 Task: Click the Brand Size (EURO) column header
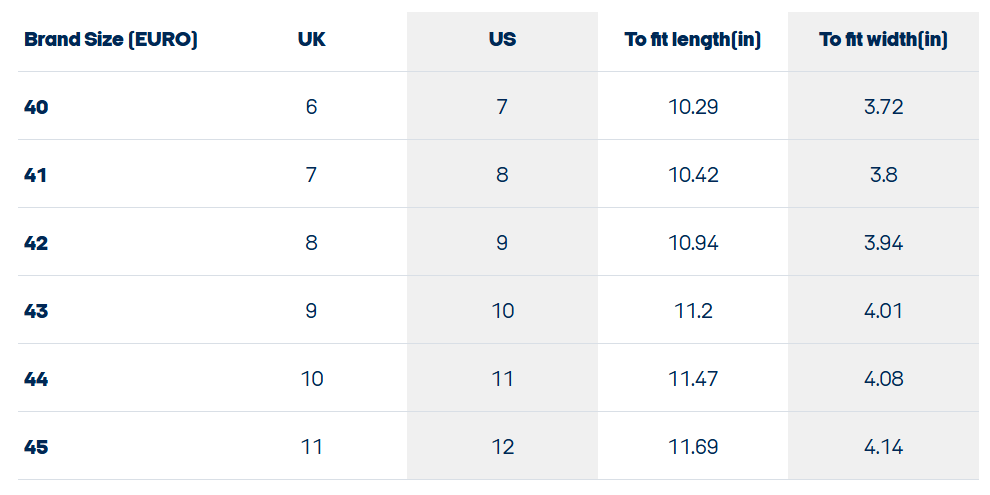point(111,40)
